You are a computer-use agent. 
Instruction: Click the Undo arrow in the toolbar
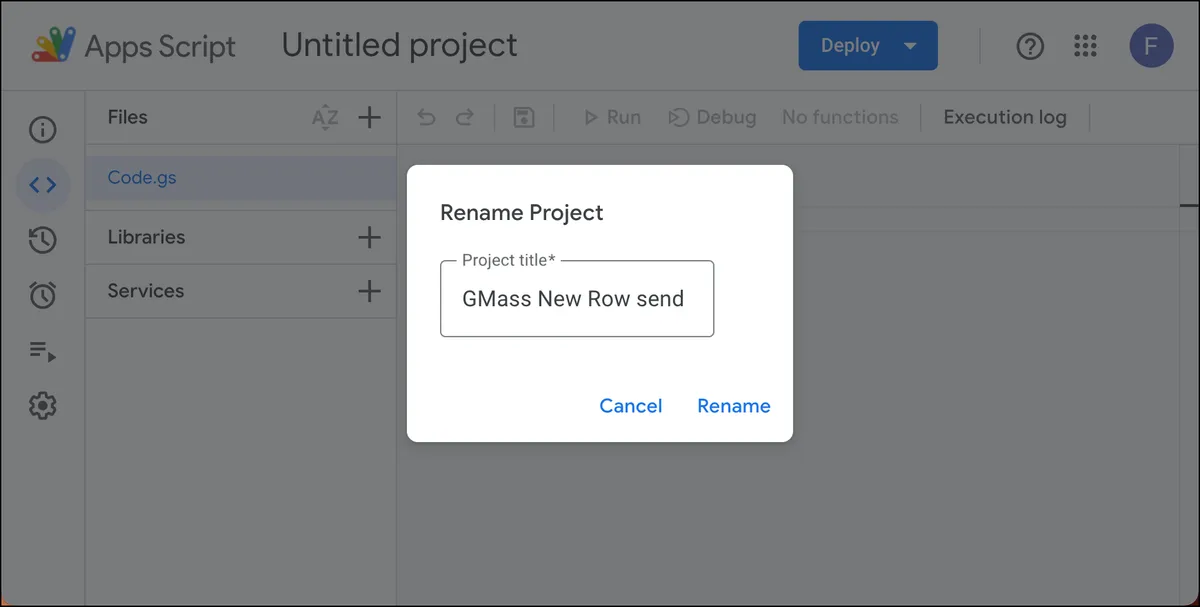pos(427,117)
